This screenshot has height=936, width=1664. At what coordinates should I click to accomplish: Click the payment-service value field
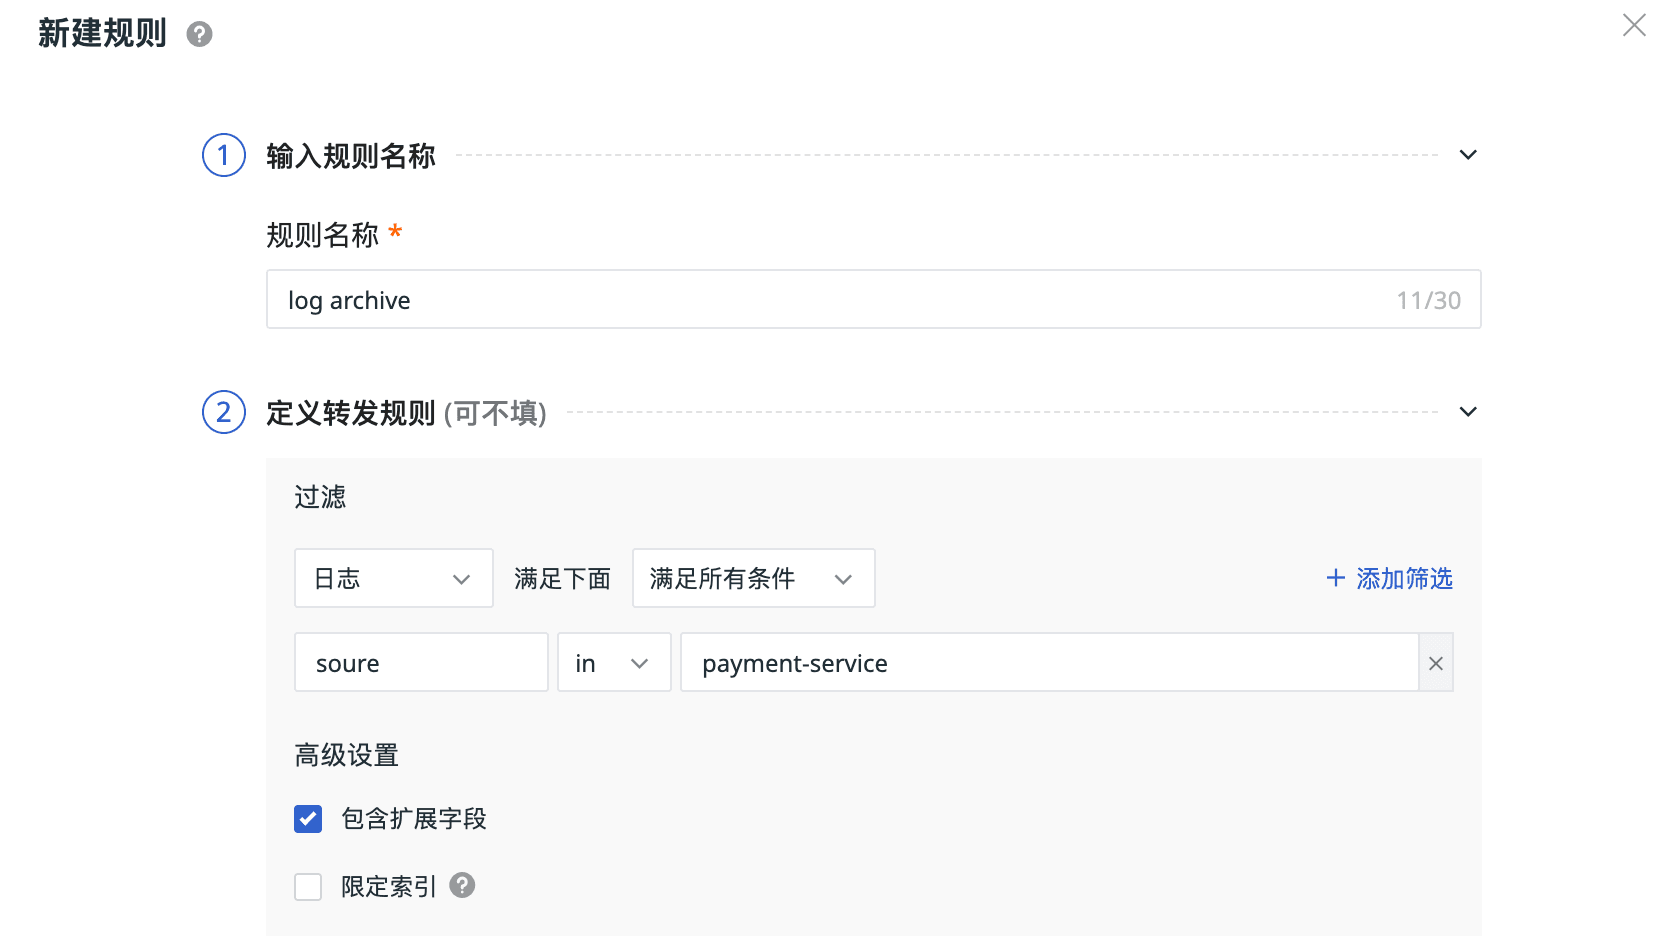[1050, 662]
